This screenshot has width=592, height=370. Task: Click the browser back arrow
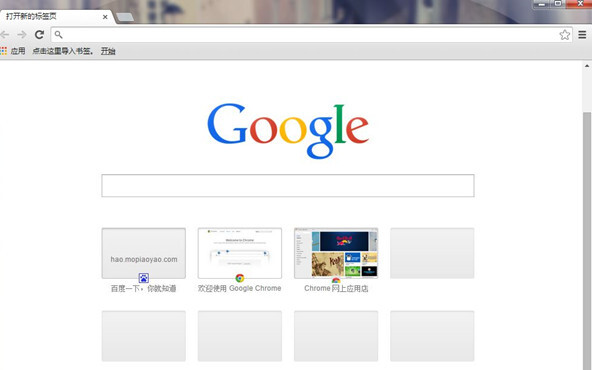point(5,35)
